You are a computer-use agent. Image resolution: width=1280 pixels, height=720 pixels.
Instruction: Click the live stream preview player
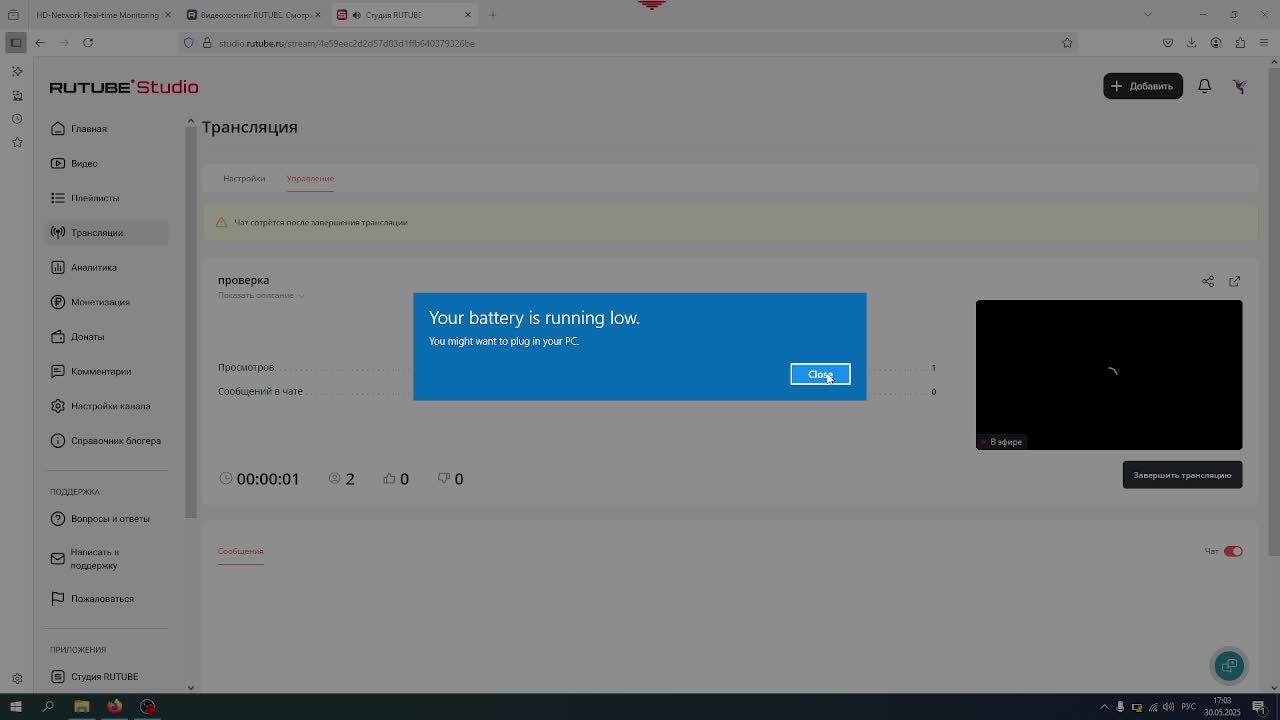(x=1109, y=375)
